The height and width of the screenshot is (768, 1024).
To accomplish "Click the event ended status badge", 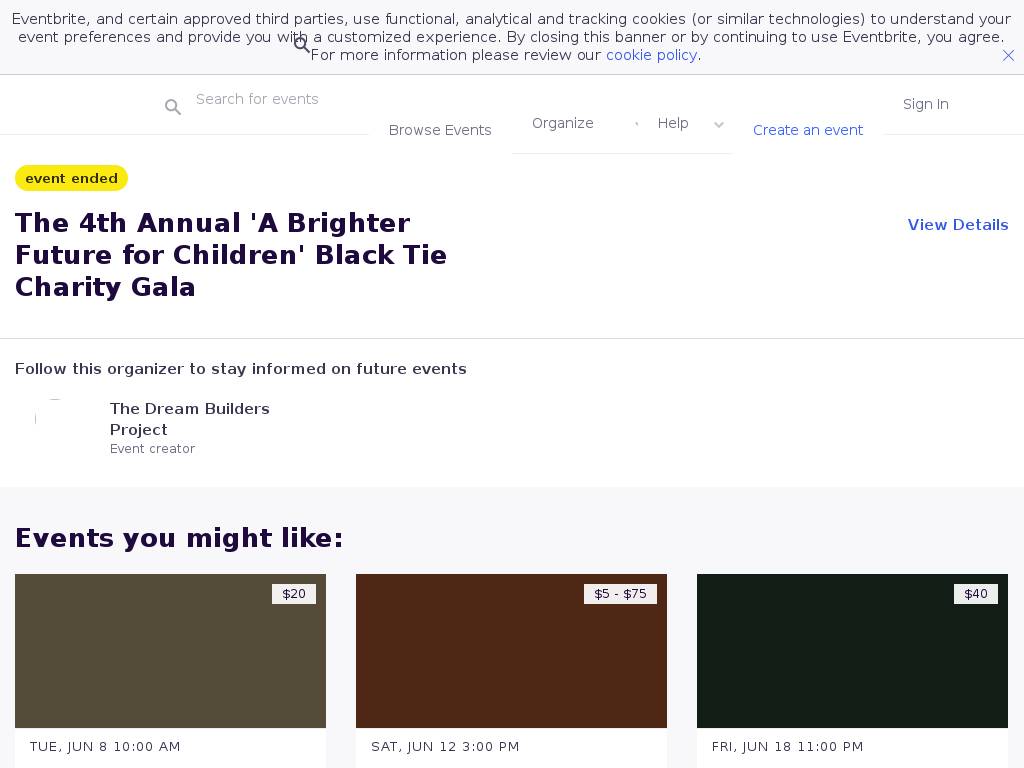I will pyautogui.click(x=71, y=178).
